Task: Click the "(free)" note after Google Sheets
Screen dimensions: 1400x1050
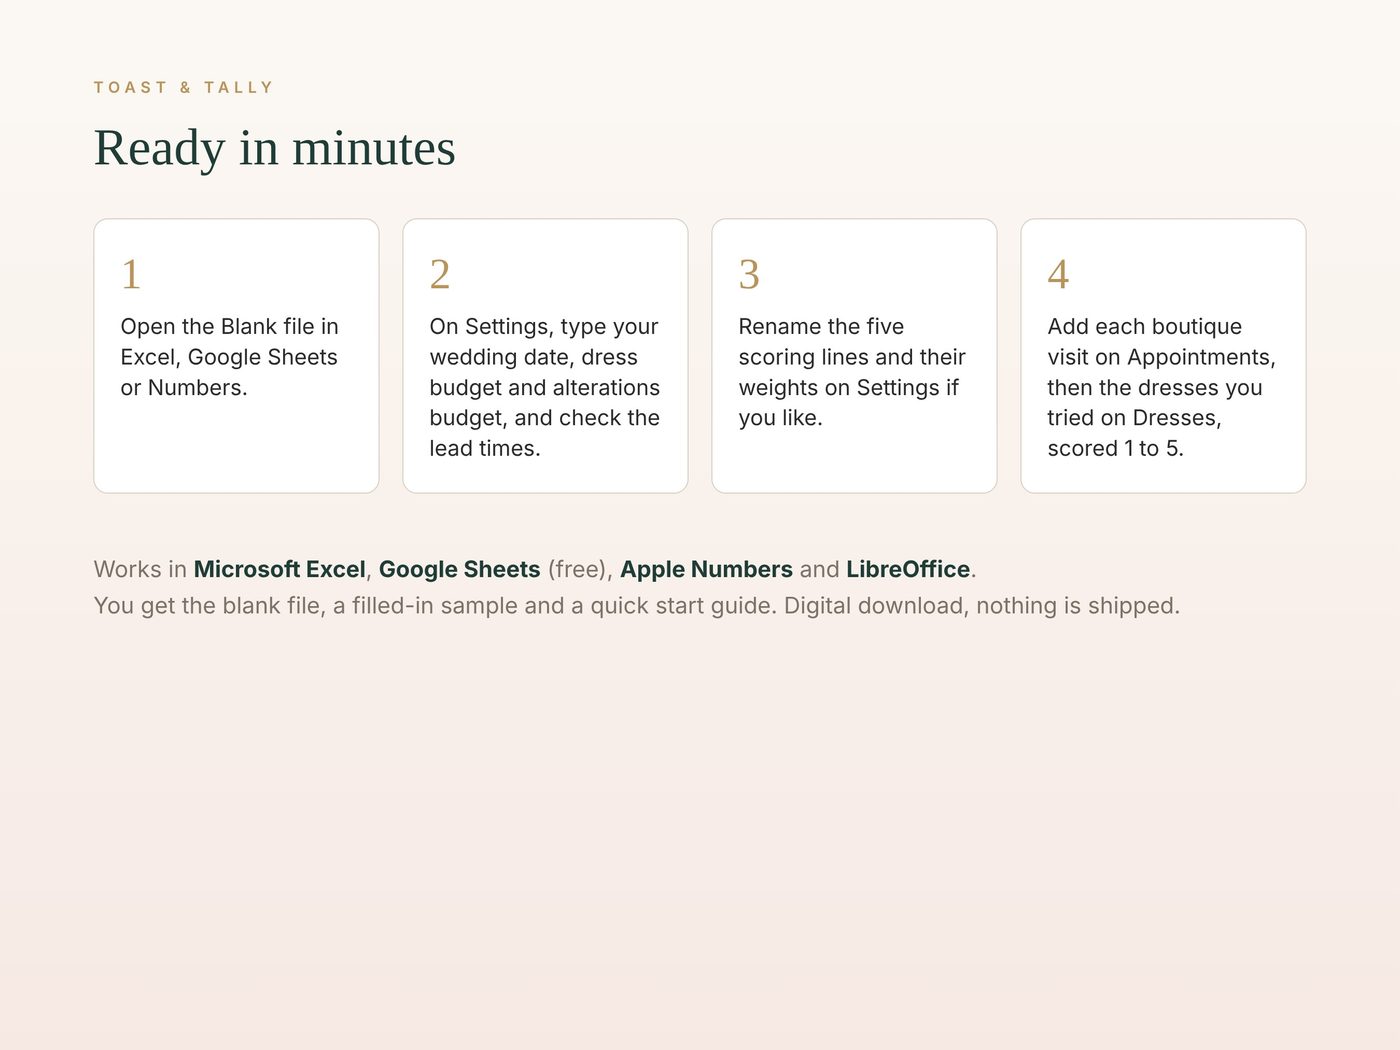Action: (577, 569)
